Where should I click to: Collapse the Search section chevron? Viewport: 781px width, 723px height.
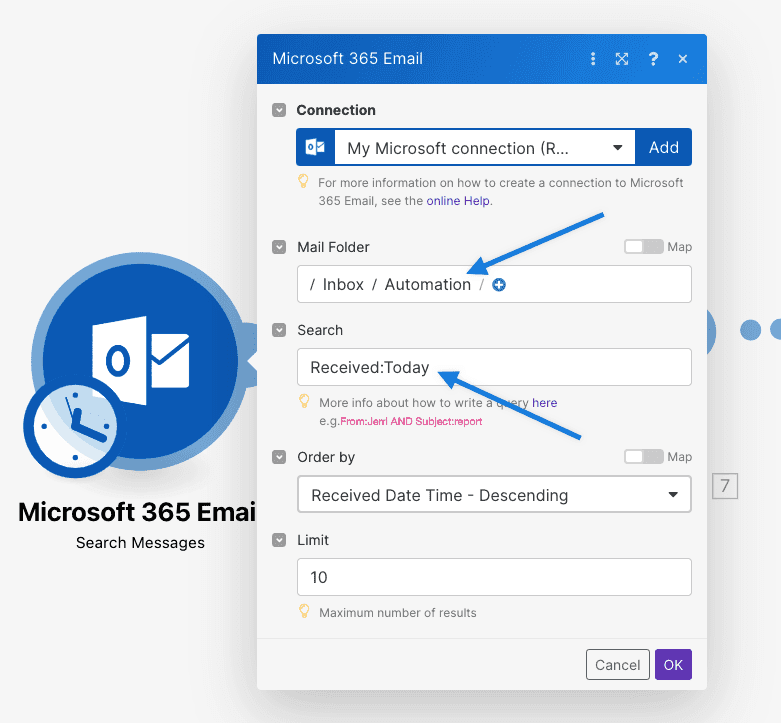(279, 330)
